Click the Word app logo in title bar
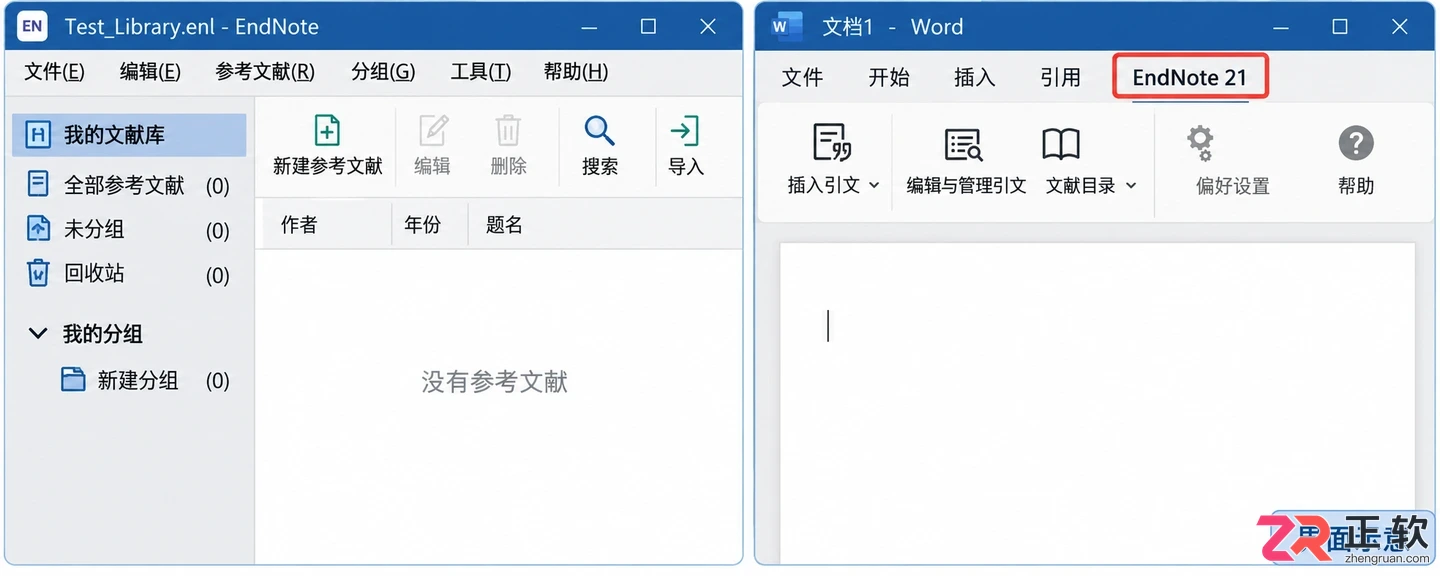Screen dimensions: 1440x576 787,27
